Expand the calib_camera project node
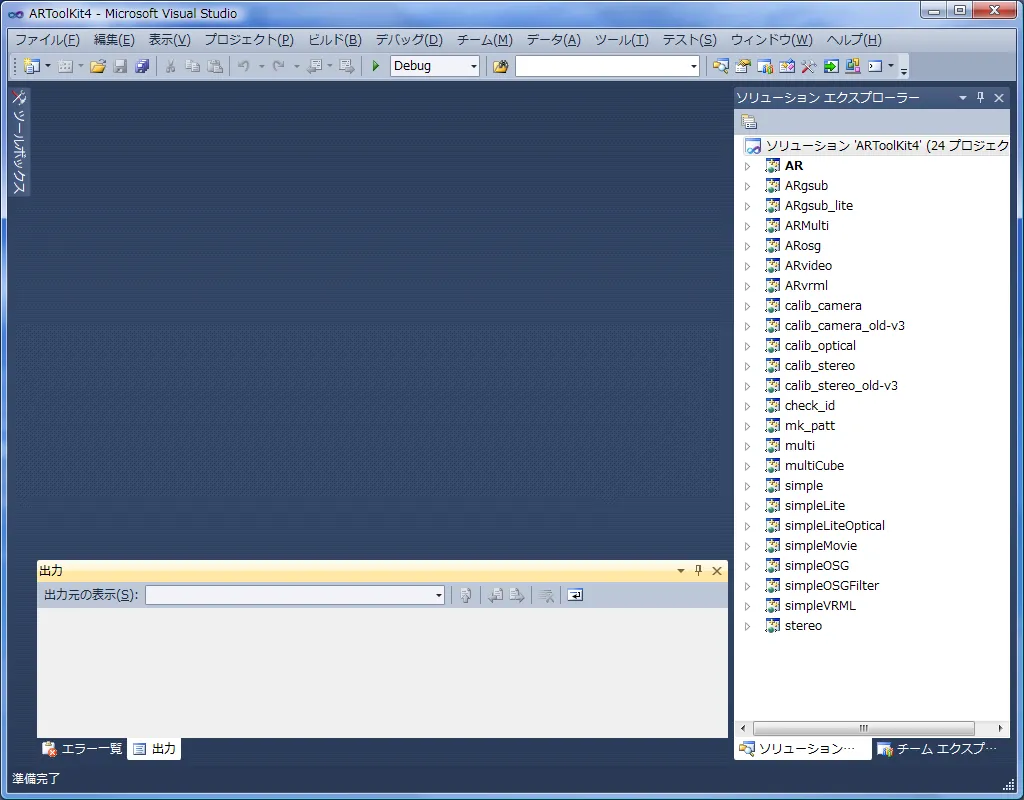The image size is (1024, 800). point(748,306)
